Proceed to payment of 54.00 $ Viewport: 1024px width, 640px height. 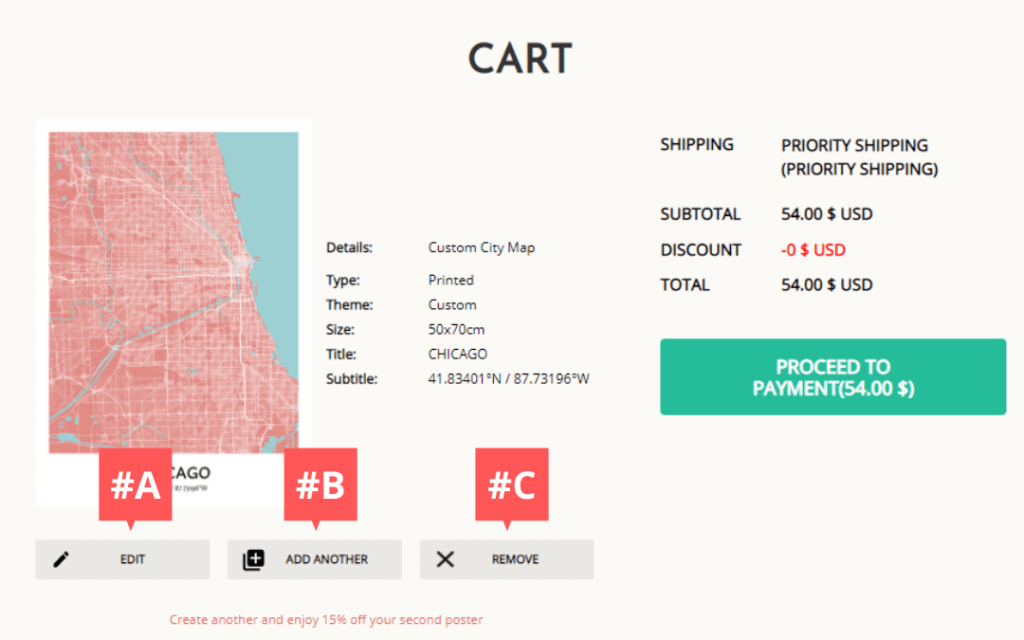(832, 377)
